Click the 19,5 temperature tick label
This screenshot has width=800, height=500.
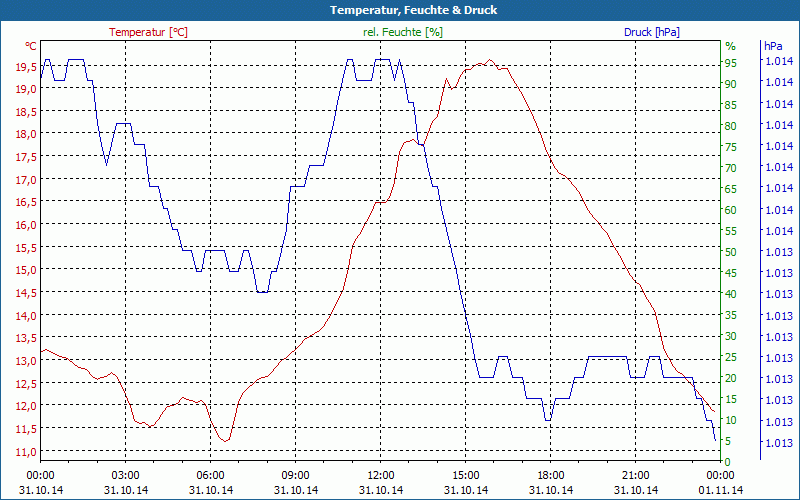pyautogui.click(x=26, y=66)
